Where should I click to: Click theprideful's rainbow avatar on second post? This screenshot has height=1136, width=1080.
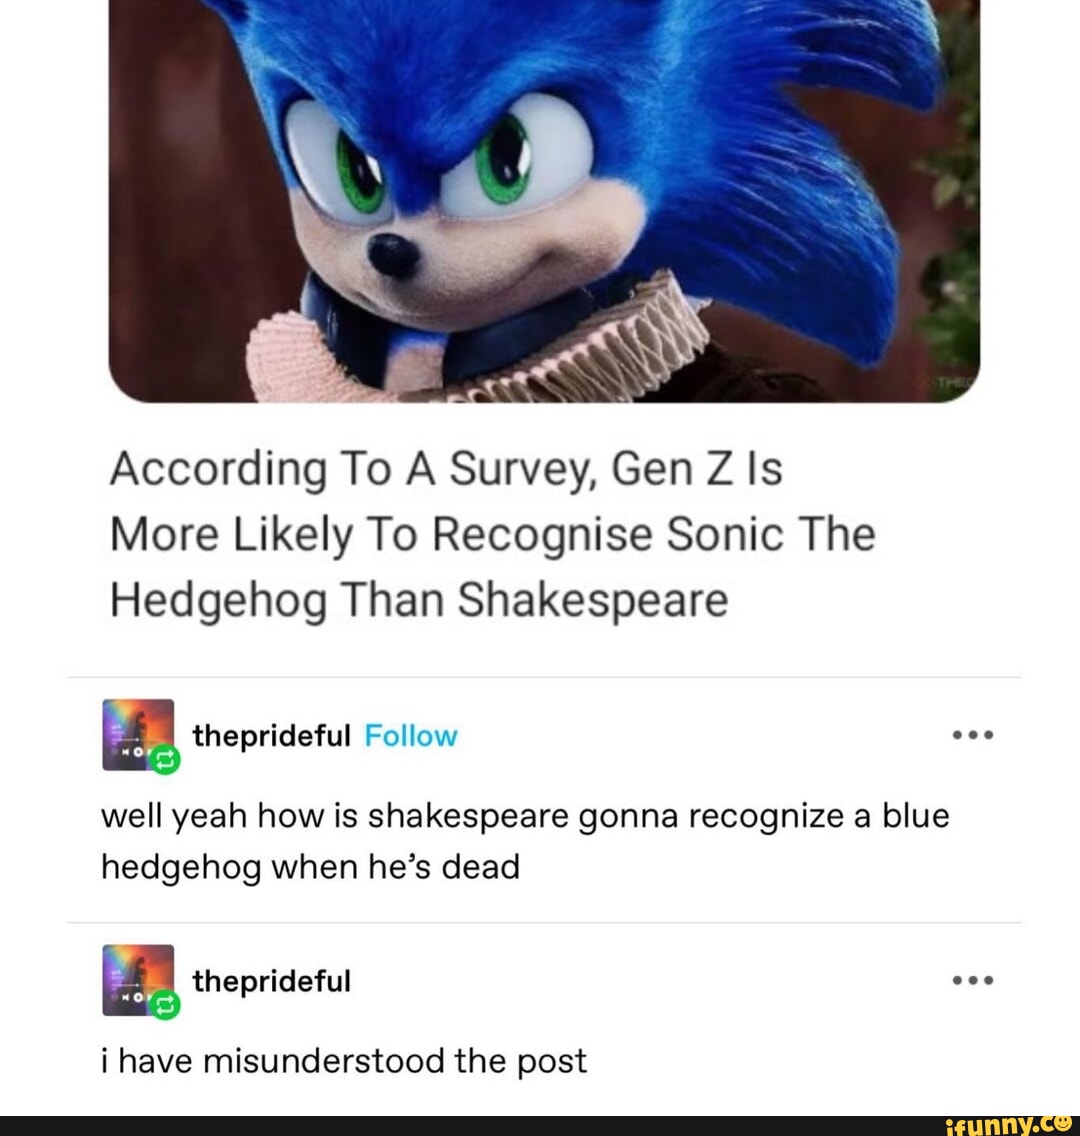click(x=135, y=980)
